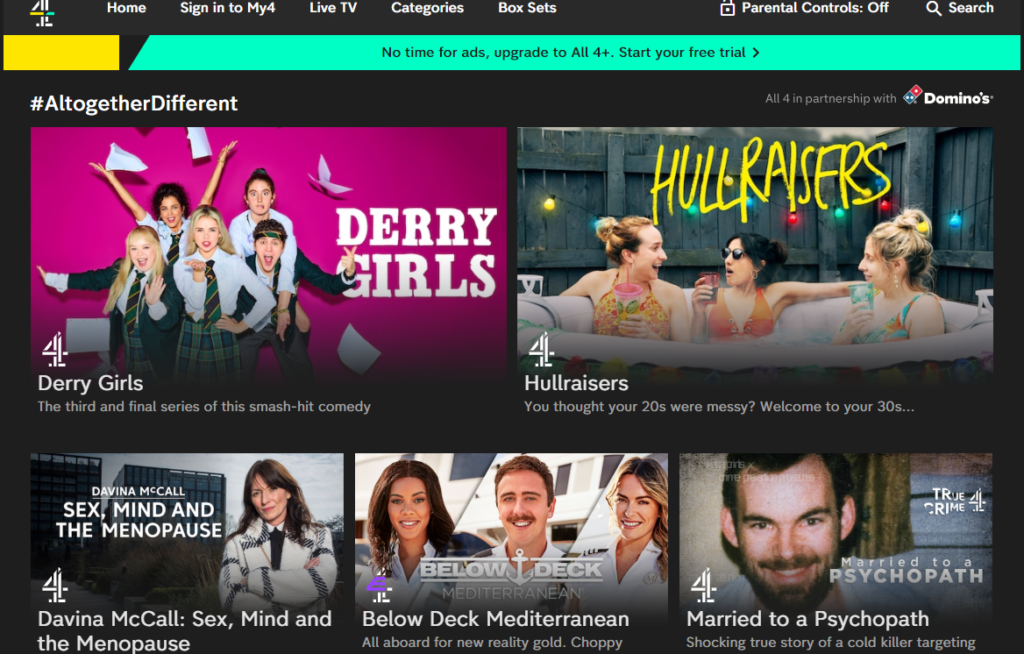Click 'All 4 in partnership with' text
The image size is (1024, 654).
pos(831,99)
